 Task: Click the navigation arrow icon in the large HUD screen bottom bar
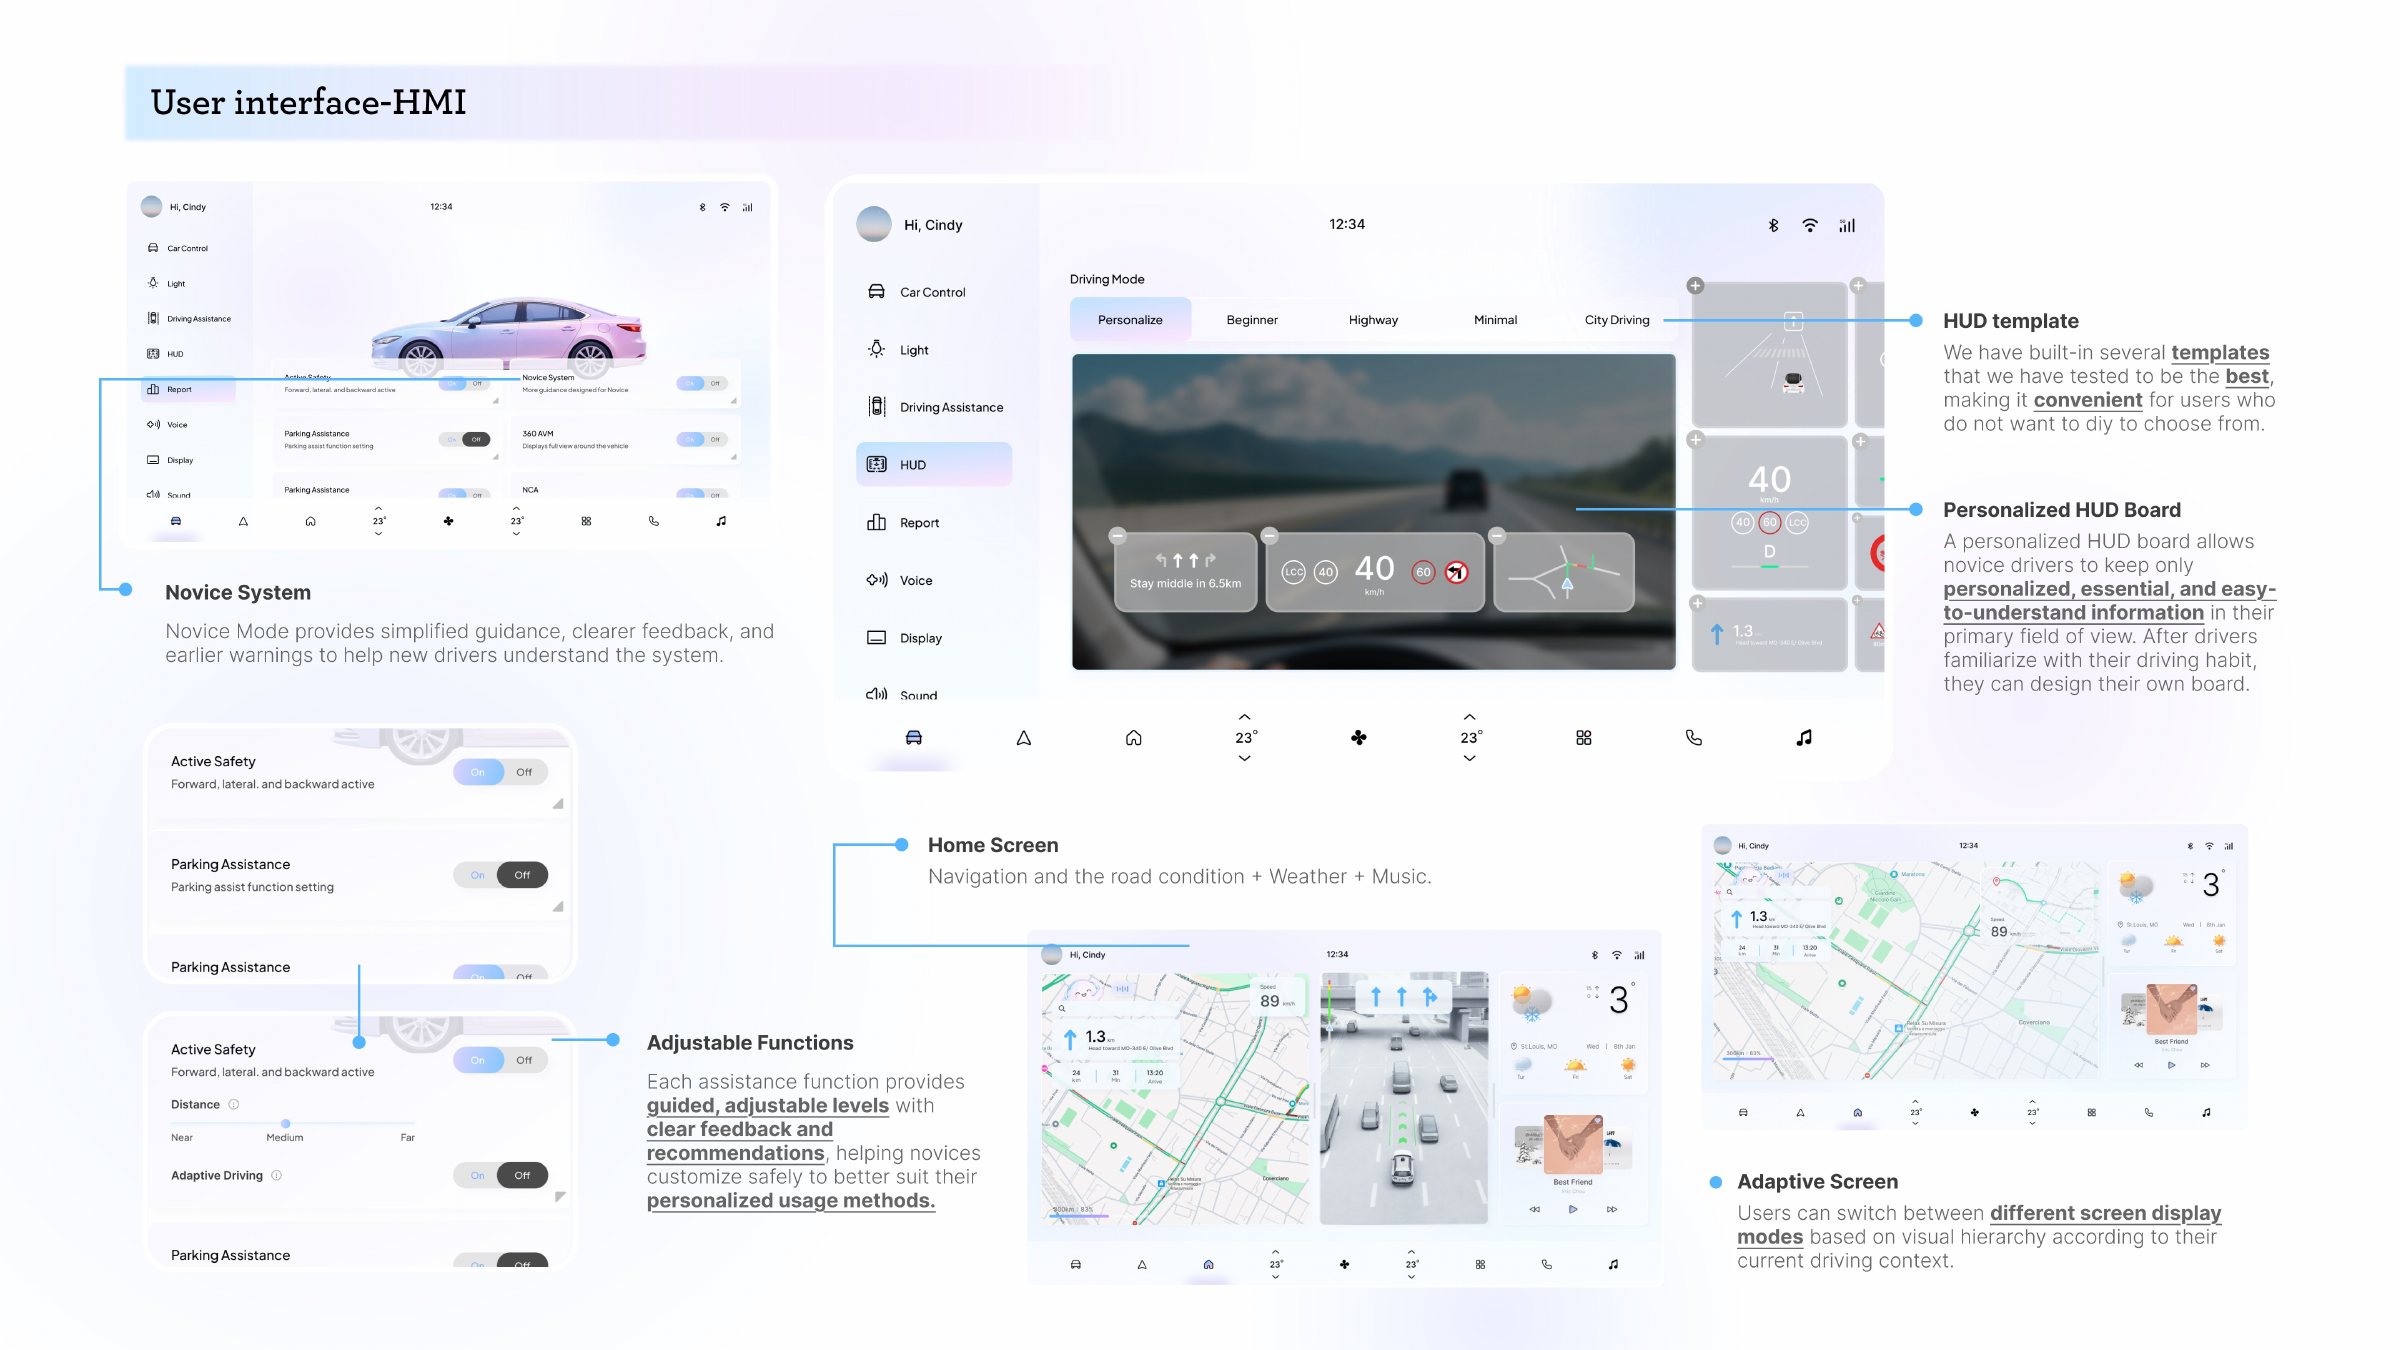point(1023,738)
